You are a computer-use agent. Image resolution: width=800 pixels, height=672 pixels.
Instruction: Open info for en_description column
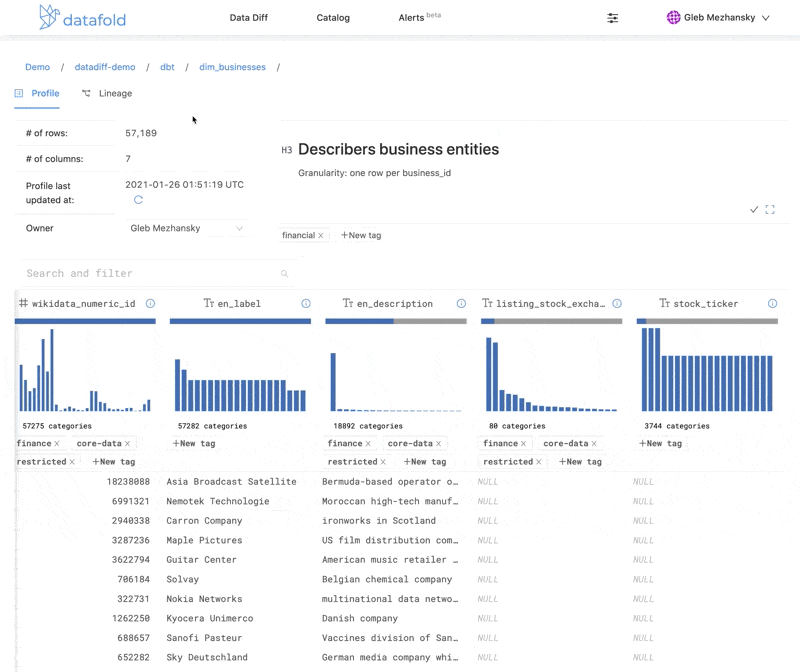pyautogui.click(x=461, y=304)
